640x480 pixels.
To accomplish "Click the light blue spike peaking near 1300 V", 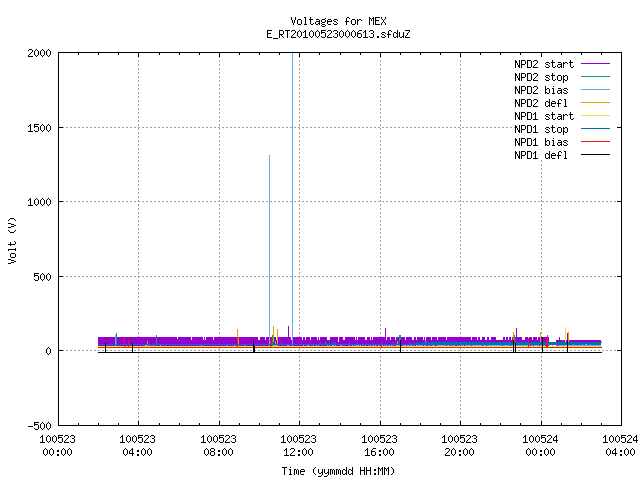I will coord(269,249).
